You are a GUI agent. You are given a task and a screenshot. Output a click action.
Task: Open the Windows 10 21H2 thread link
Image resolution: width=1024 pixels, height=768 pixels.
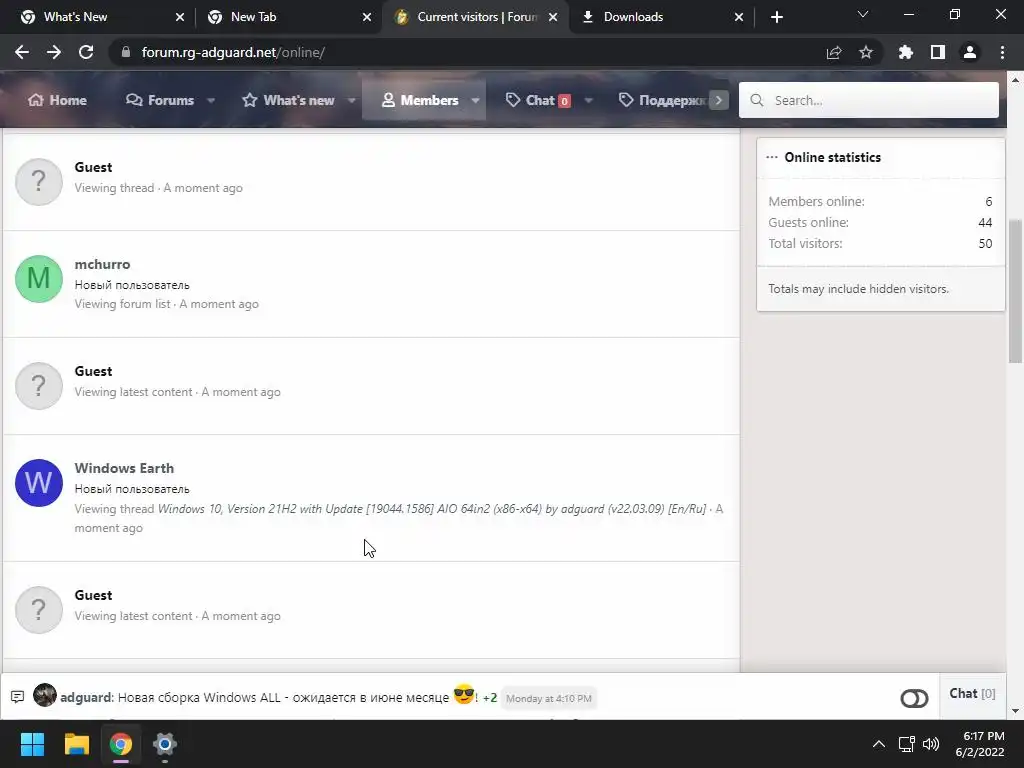432,509
